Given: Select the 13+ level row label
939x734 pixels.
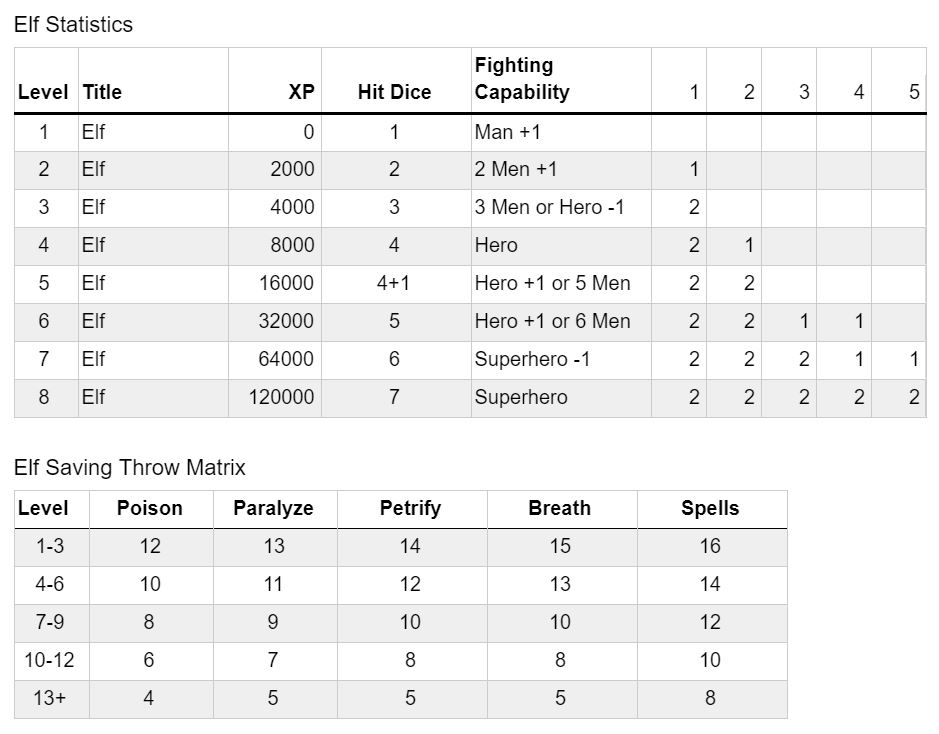Looking at the screenshot, I should pos(49,698).
